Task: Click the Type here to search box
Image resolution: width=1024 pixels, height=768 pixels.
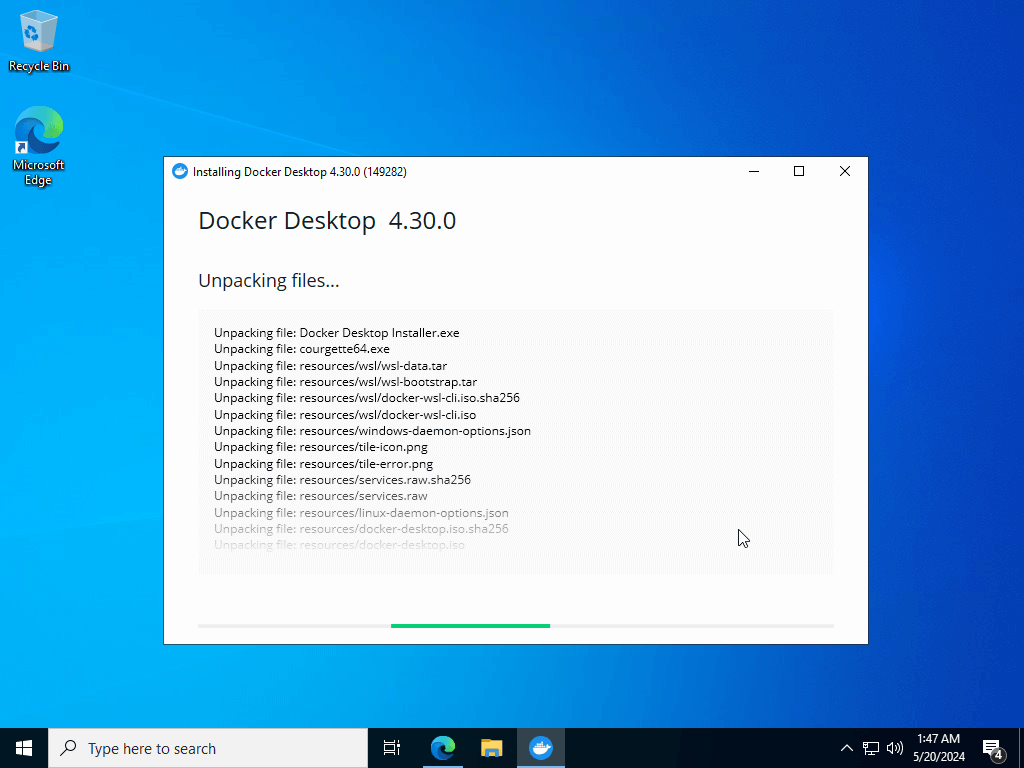Action: (x=208, y=748)
